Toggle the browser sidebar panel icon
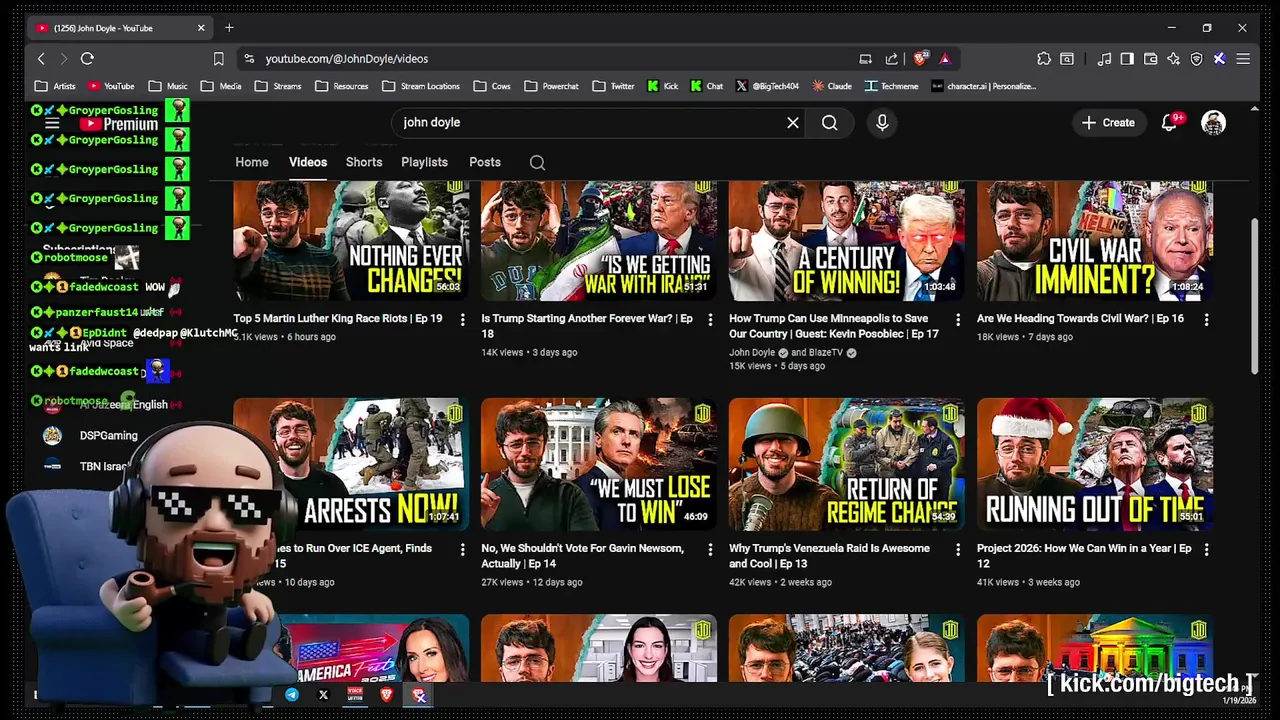 1127,59
